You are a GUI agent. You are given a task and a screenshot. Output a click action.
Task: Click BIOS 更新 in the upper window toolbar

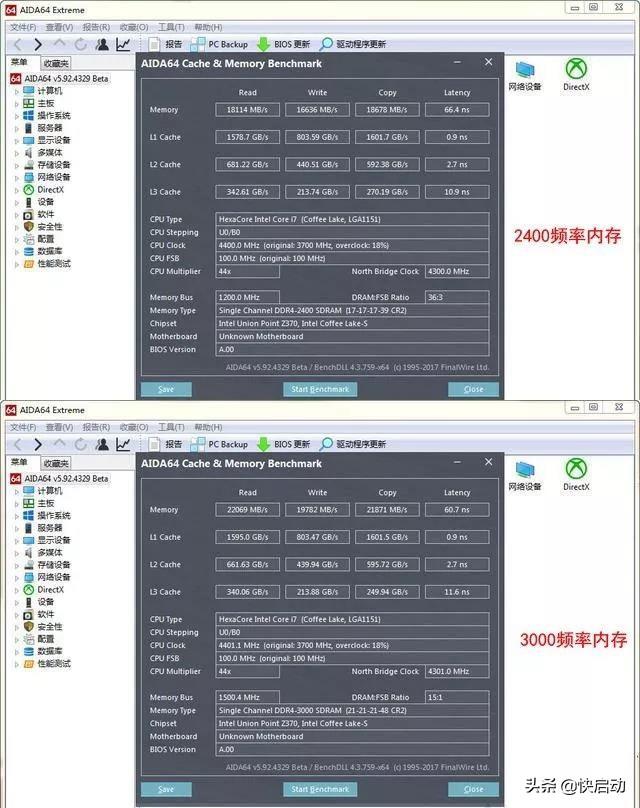[283, 44]
